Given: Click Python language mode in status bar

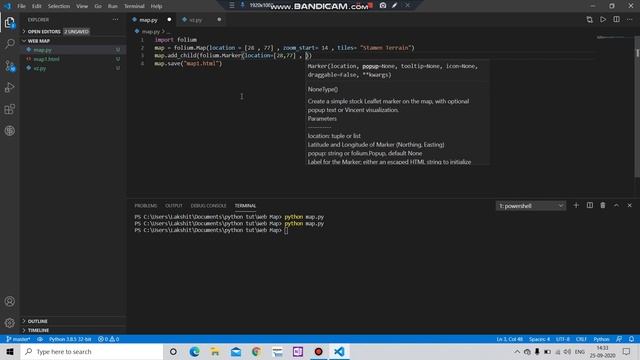Looking at the screenshot, I should click(x=601, y=339).
